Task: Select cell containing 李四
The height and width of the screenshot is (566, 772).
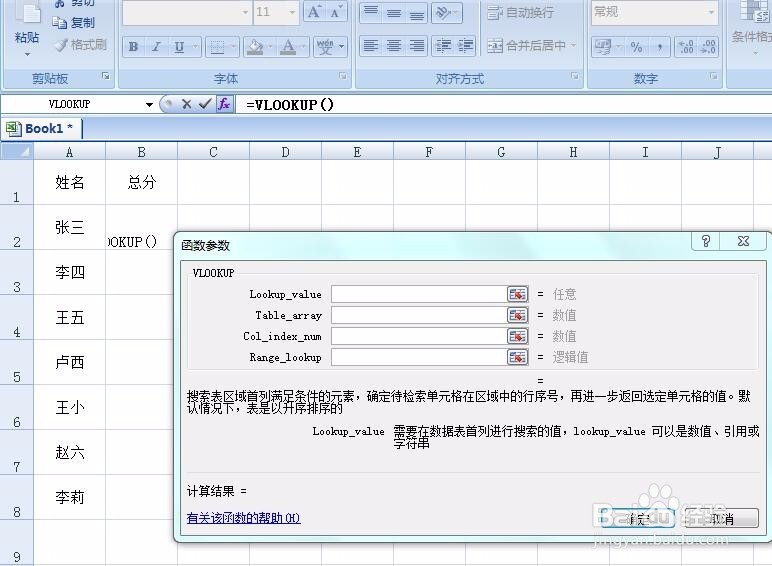Action: (69, 272)
